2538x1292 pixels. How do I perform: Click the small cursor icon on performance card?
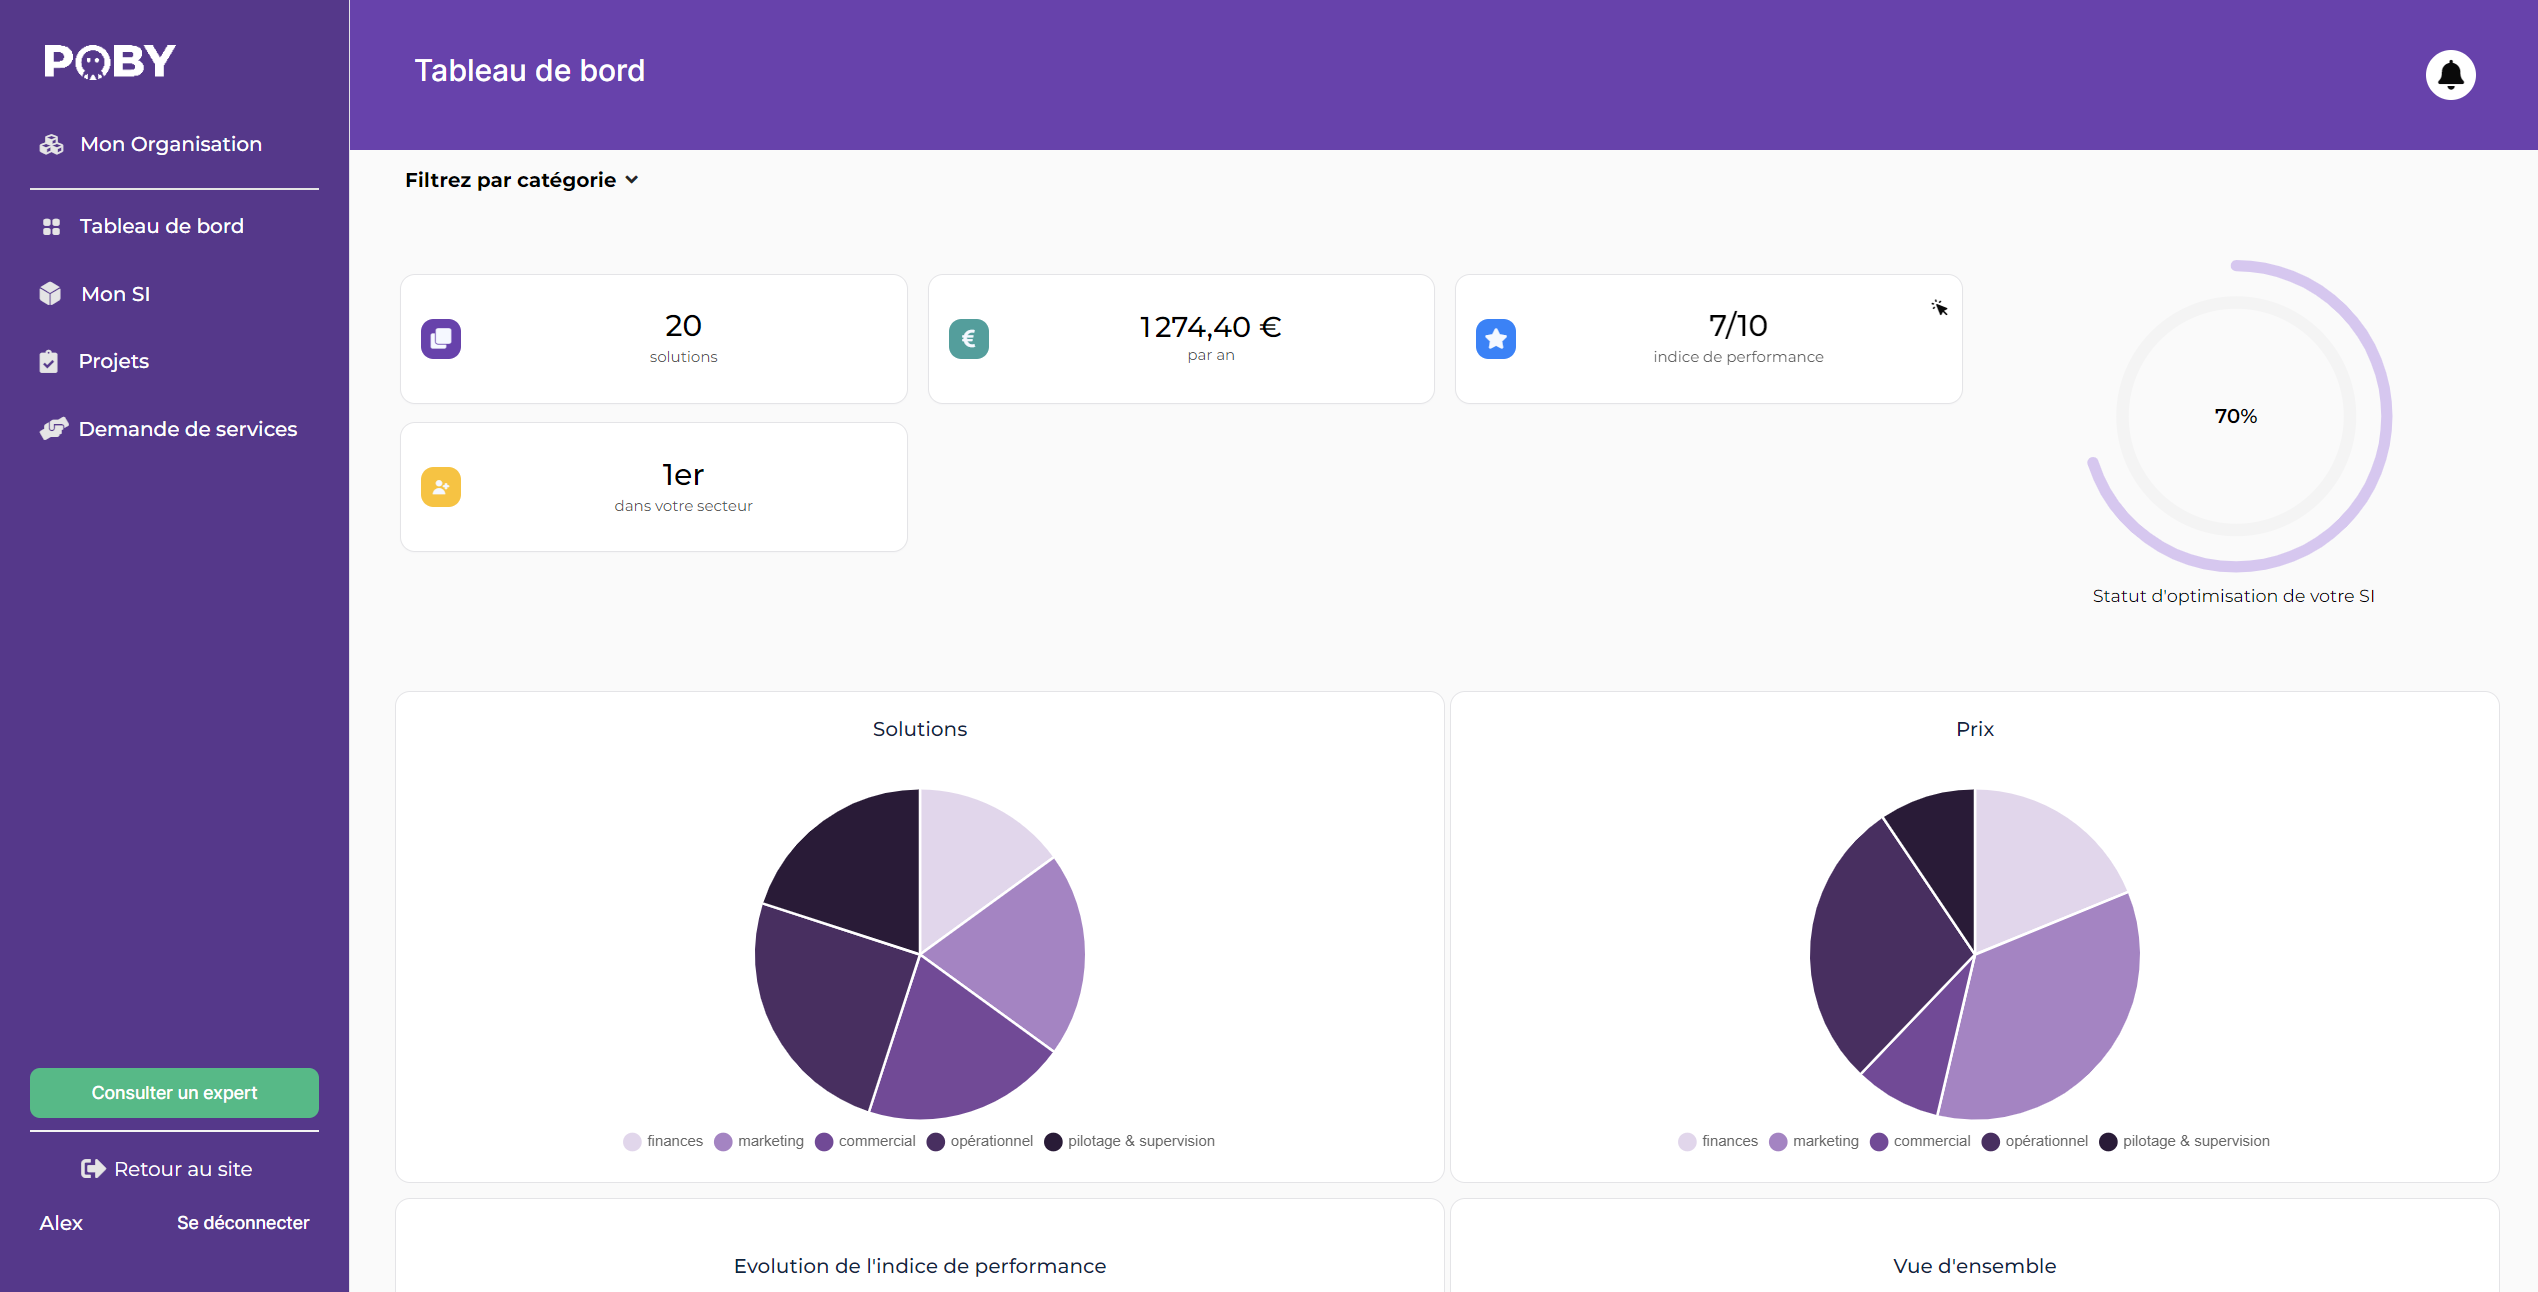[1939, 308]
